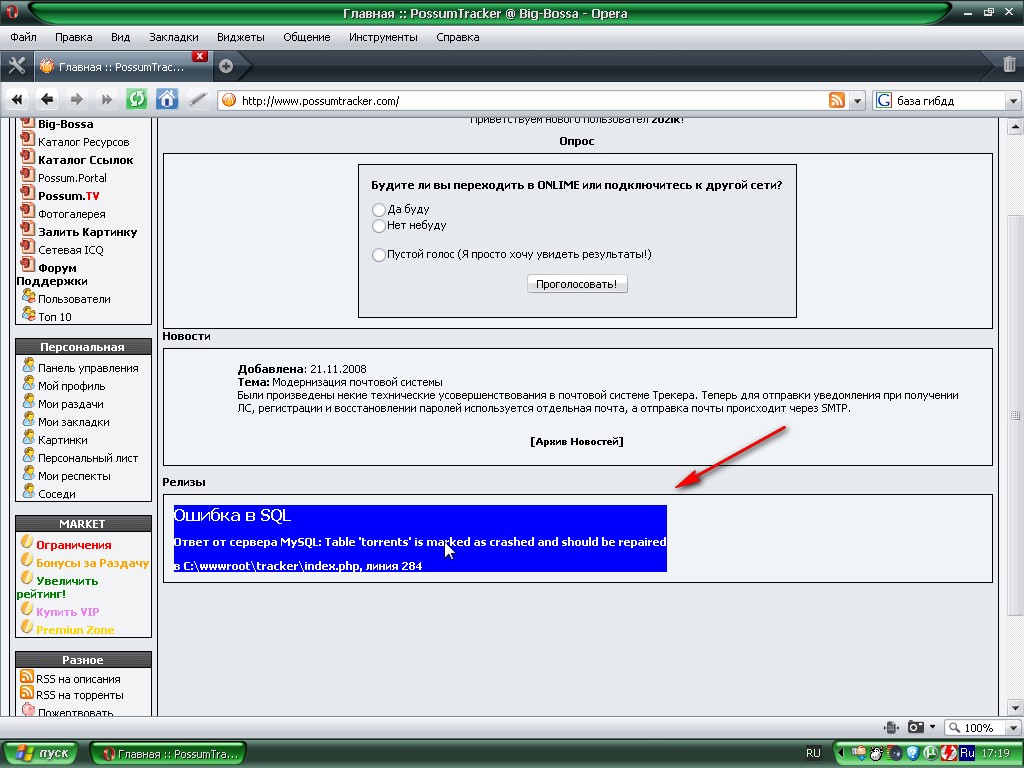Click the site favicon in address bar
Viewport: 1024px width, 768px height.
(229, 101)
